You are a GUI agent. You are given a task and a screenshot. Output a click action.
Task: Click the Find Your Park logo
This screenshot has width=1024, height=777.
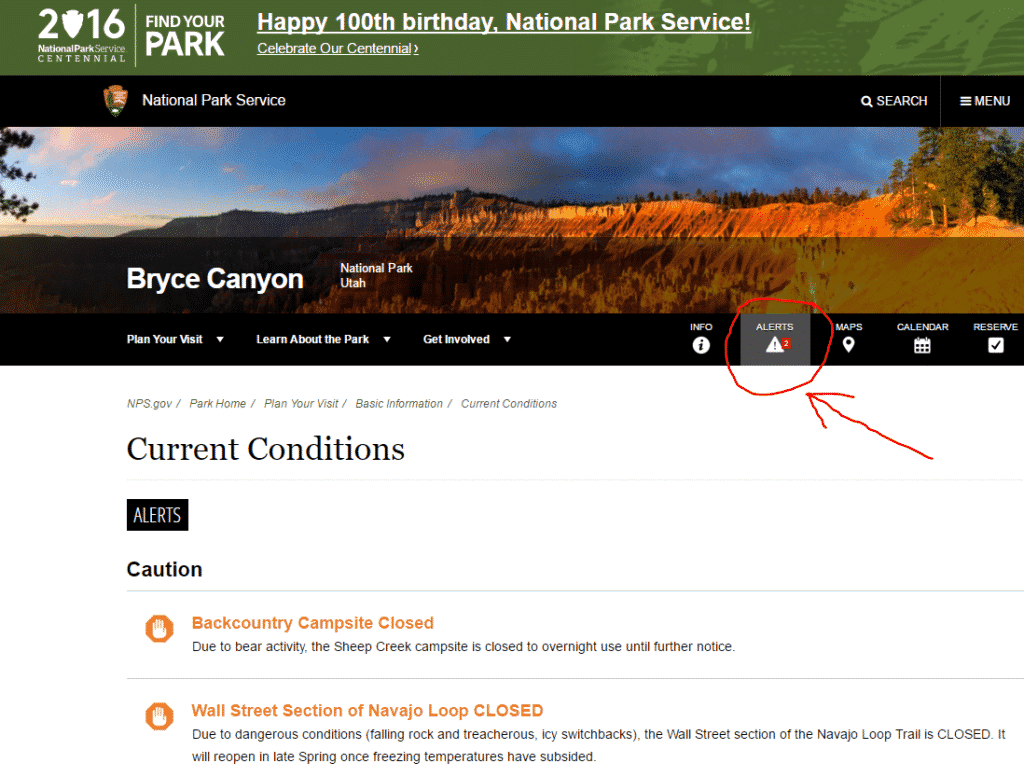[185, 36]
